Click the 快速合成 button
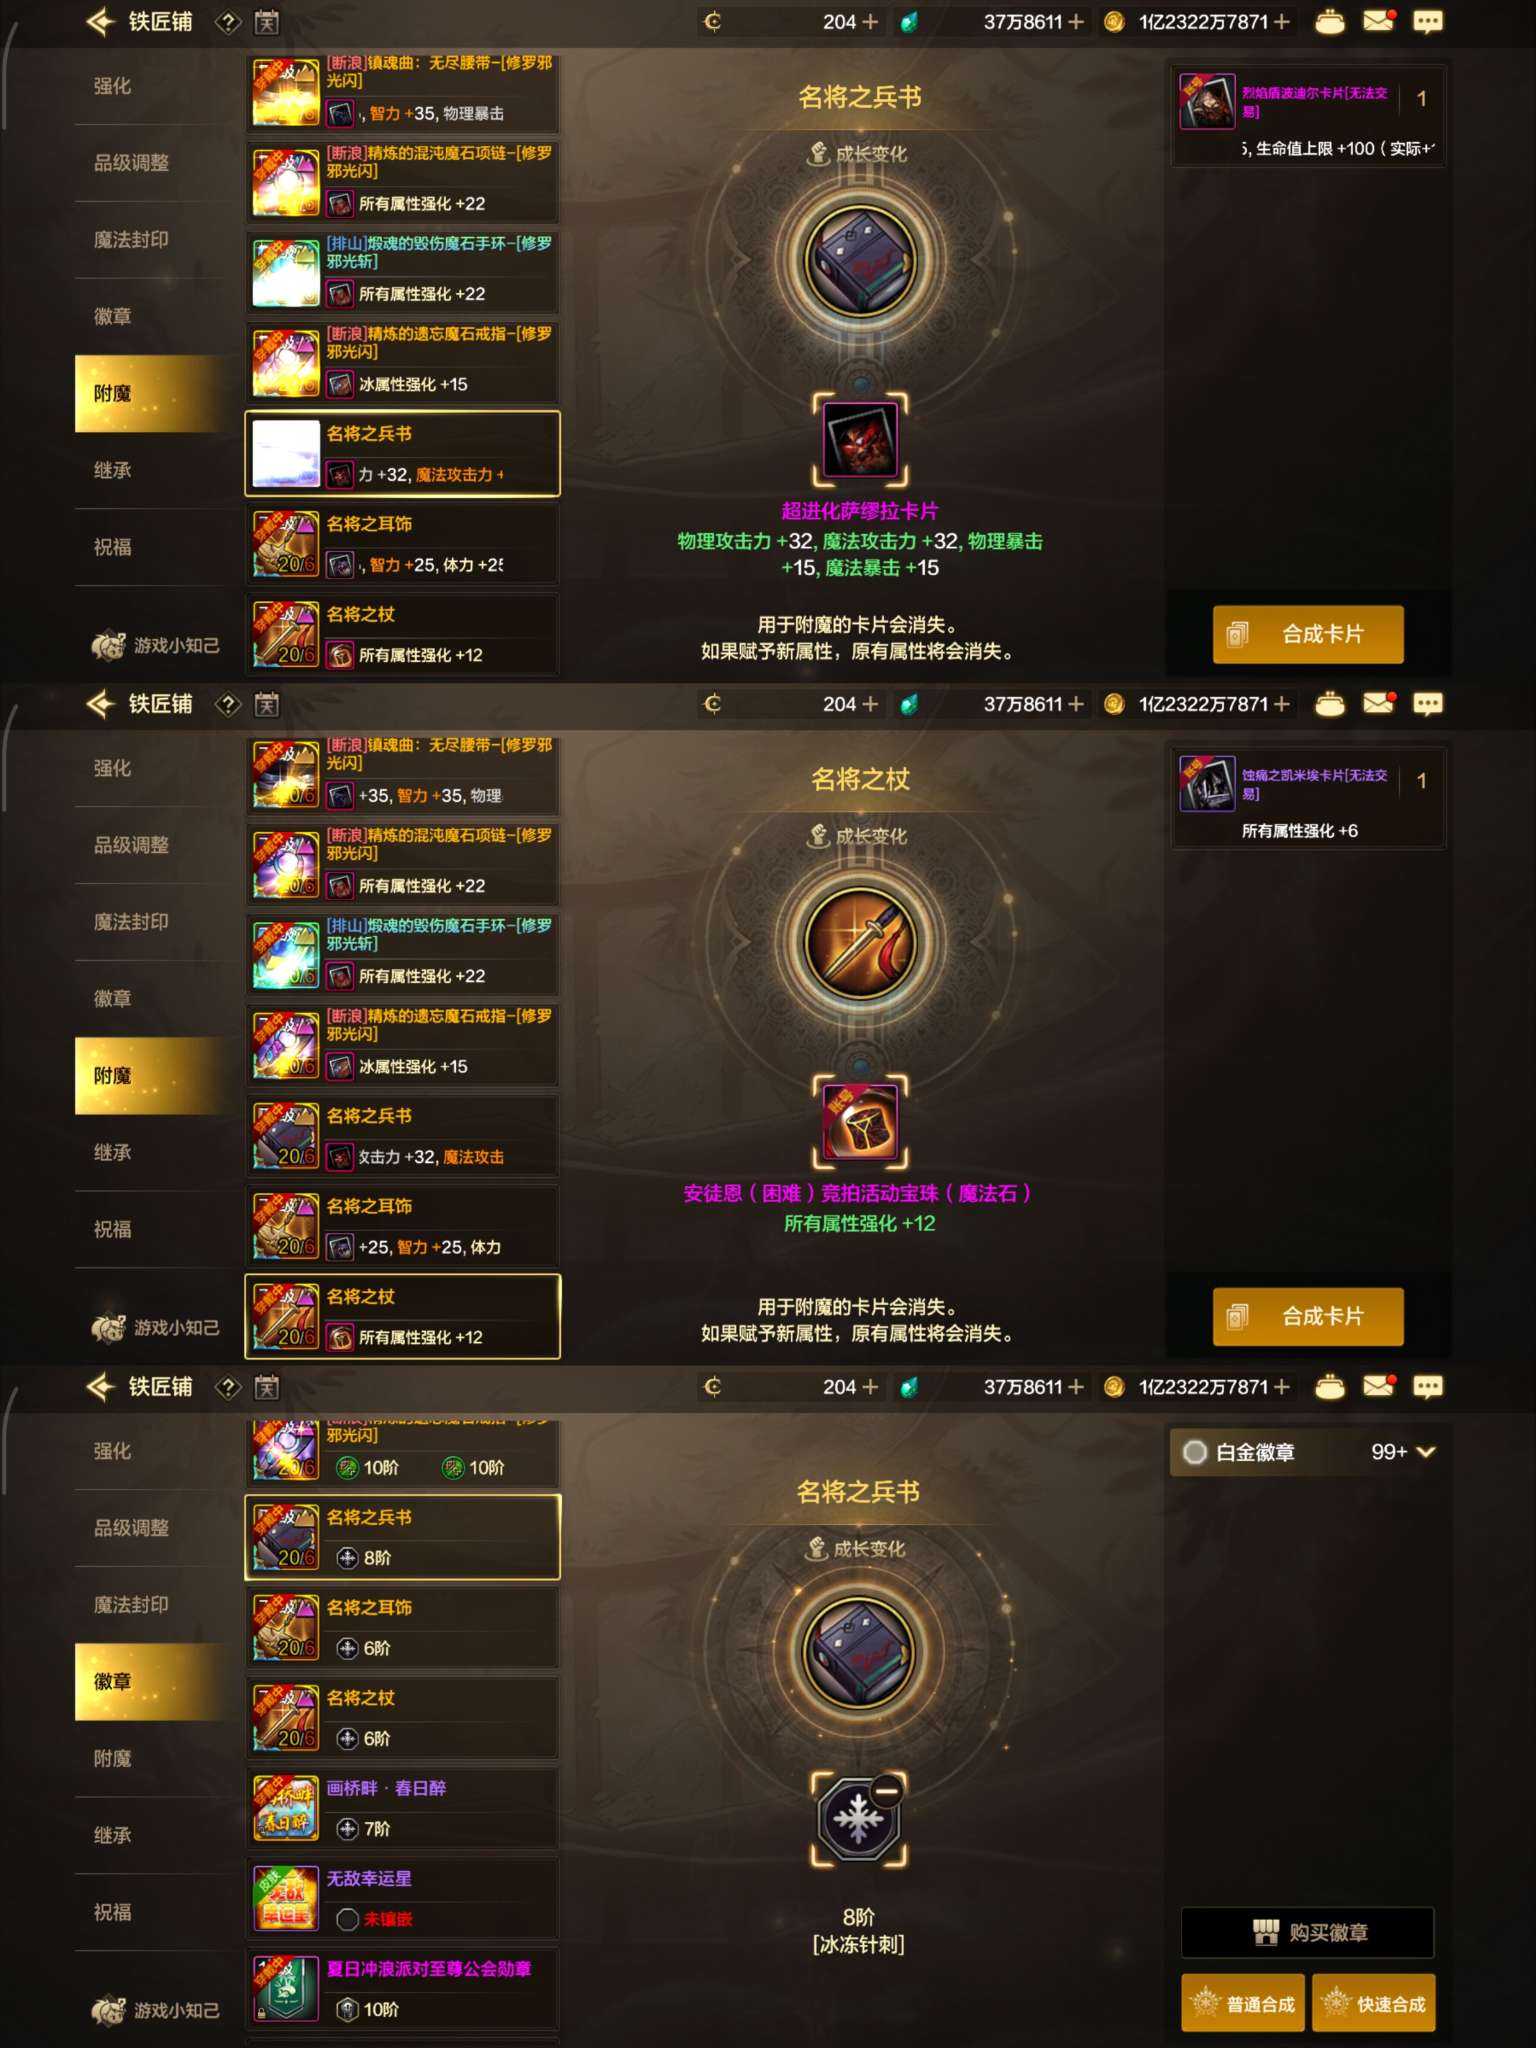 pyautogui.click(x=1374, y=2003)
